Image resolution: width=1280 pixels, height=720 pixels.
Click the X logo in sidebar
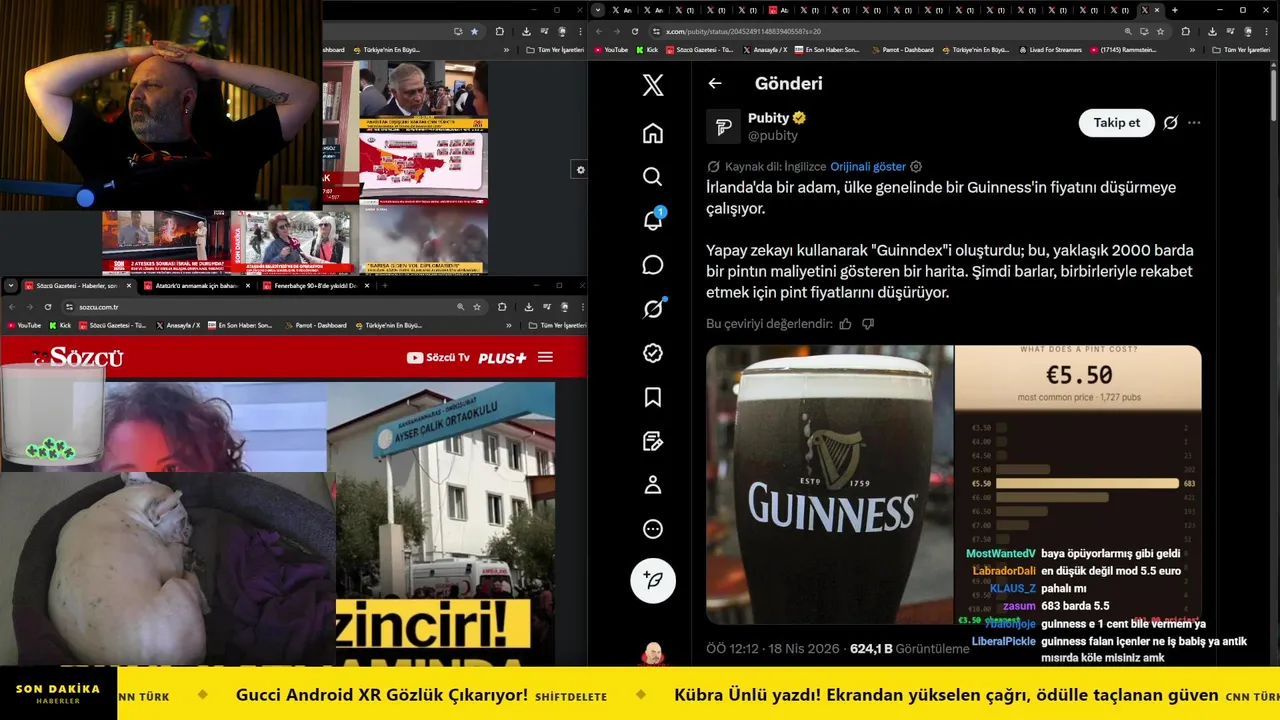(653, 85)
